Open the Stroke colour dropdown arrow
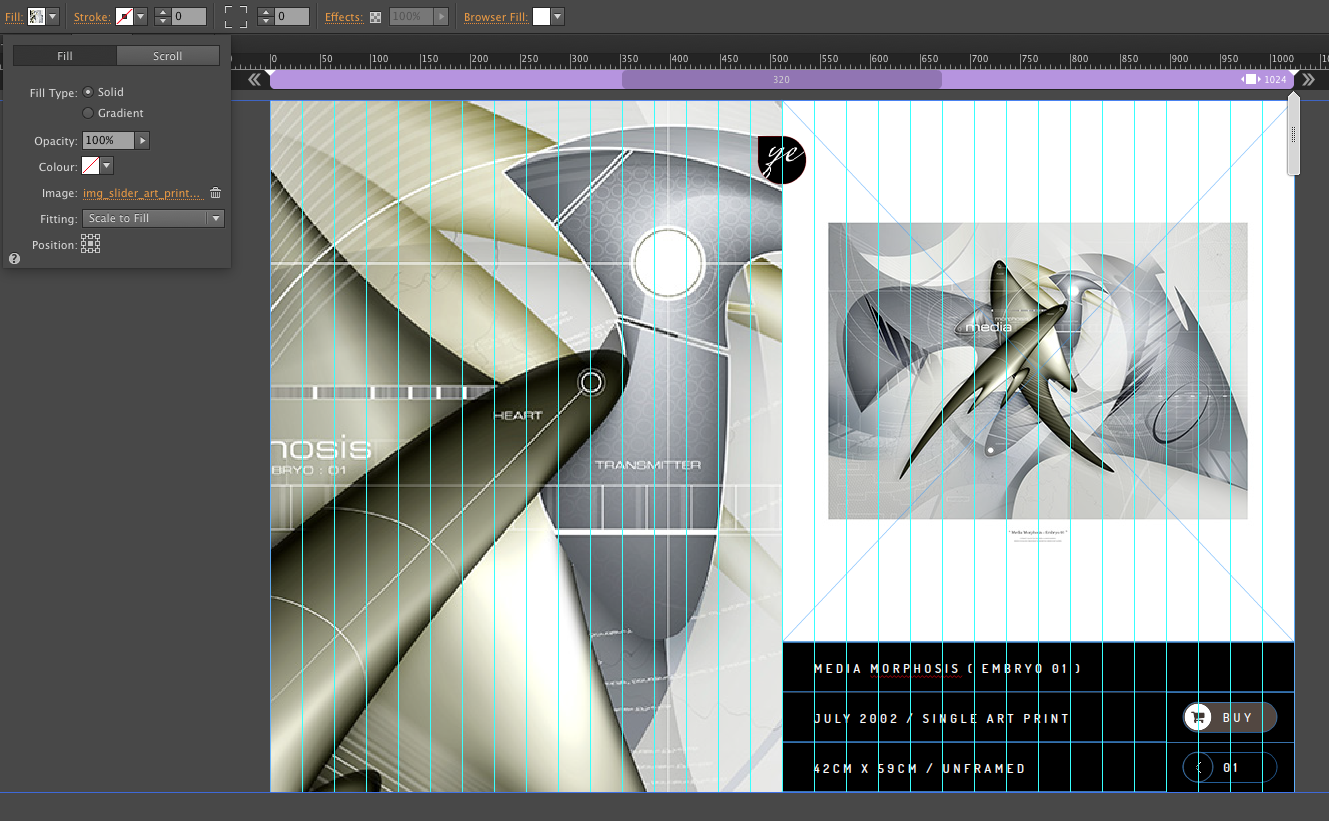The height and width of the screenshot is (821, 1329). (141, 17)
